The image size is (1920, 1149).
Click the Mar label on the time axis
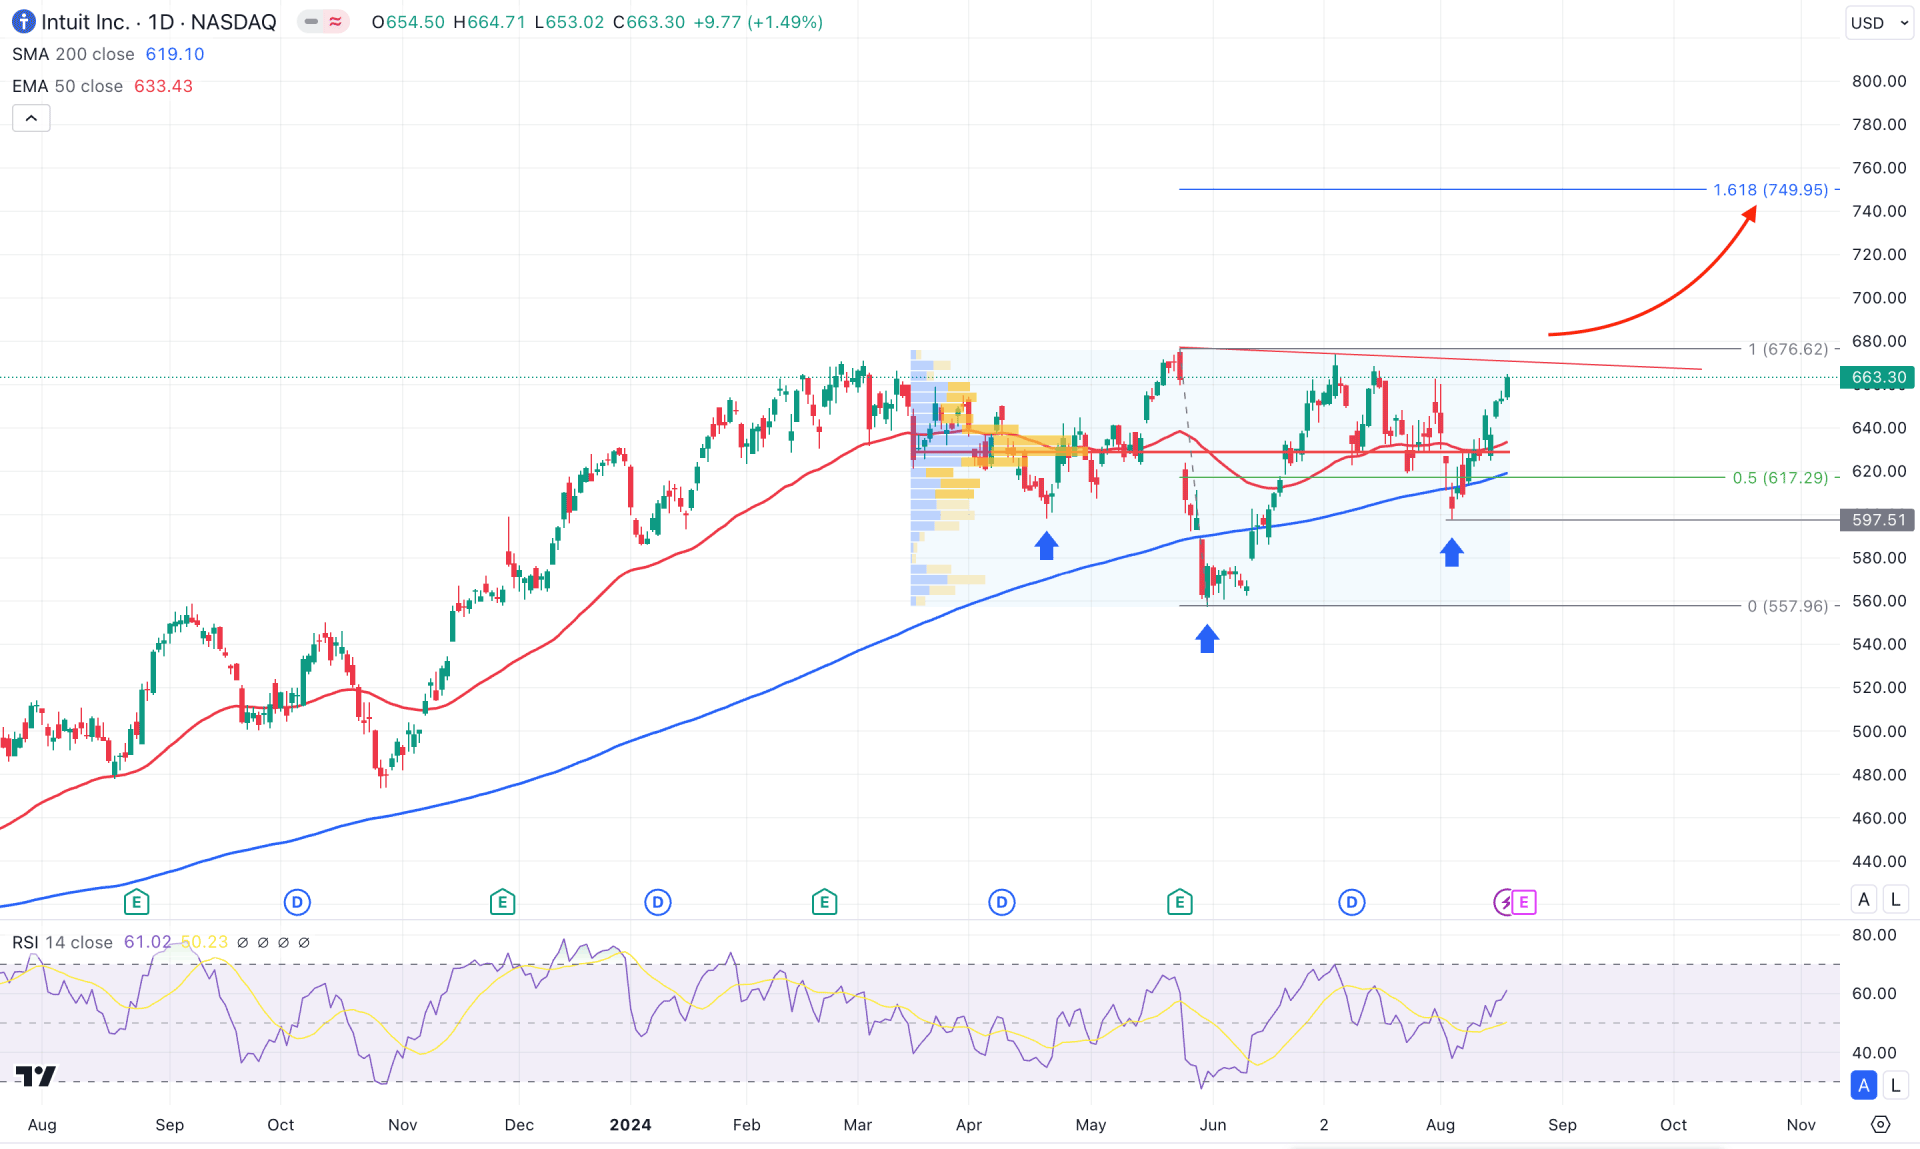(857, 1125)
